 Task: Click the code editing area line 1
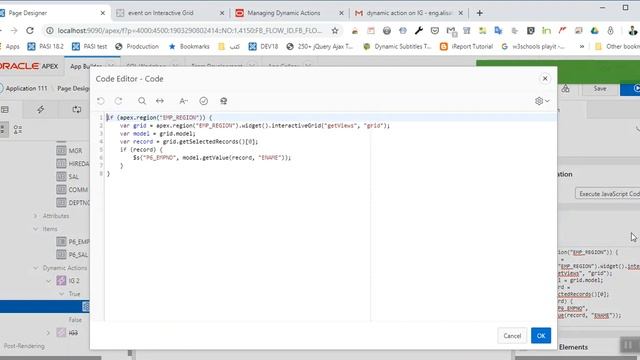coord(331,118)
